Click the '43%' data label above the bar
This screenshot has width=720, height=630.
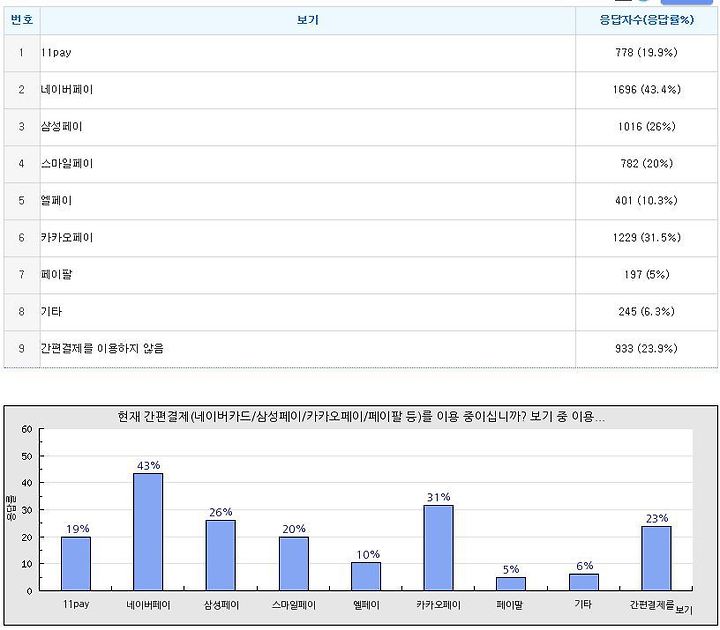[148, 466]
